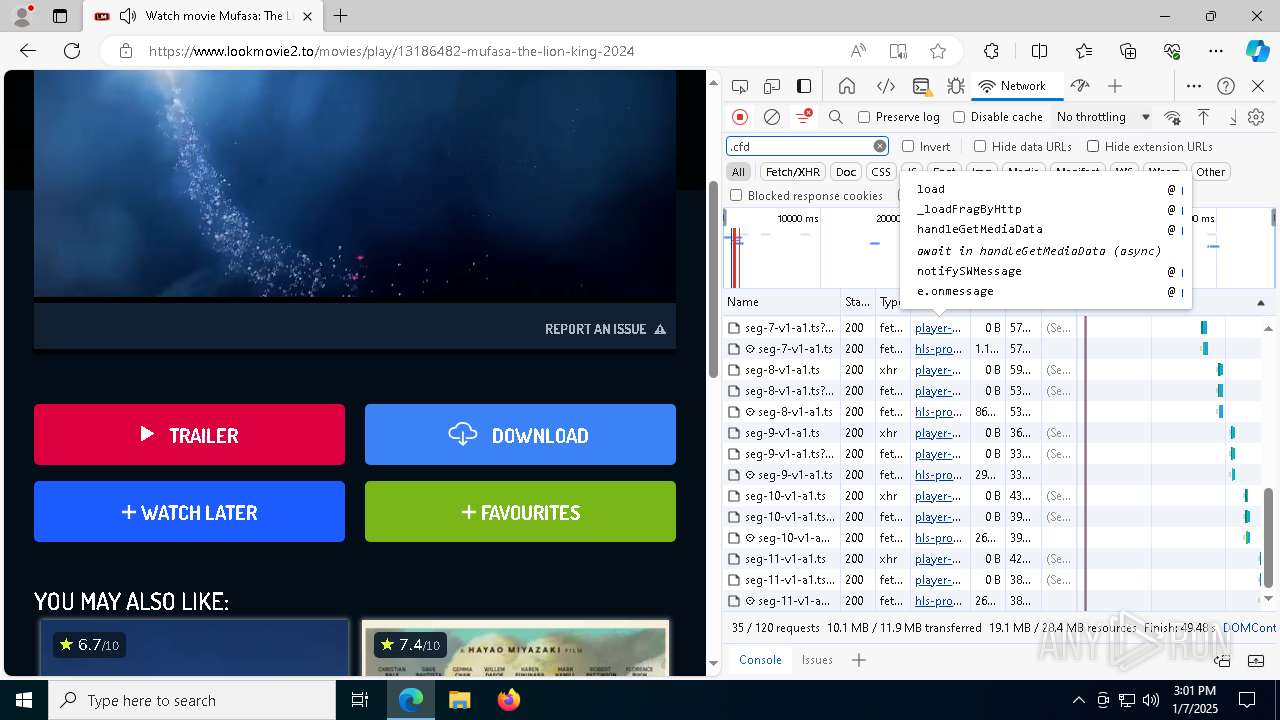Screen dimensions: 1280x720
Task: Toggle device emulation in DevTools
Action: point(772,86)
